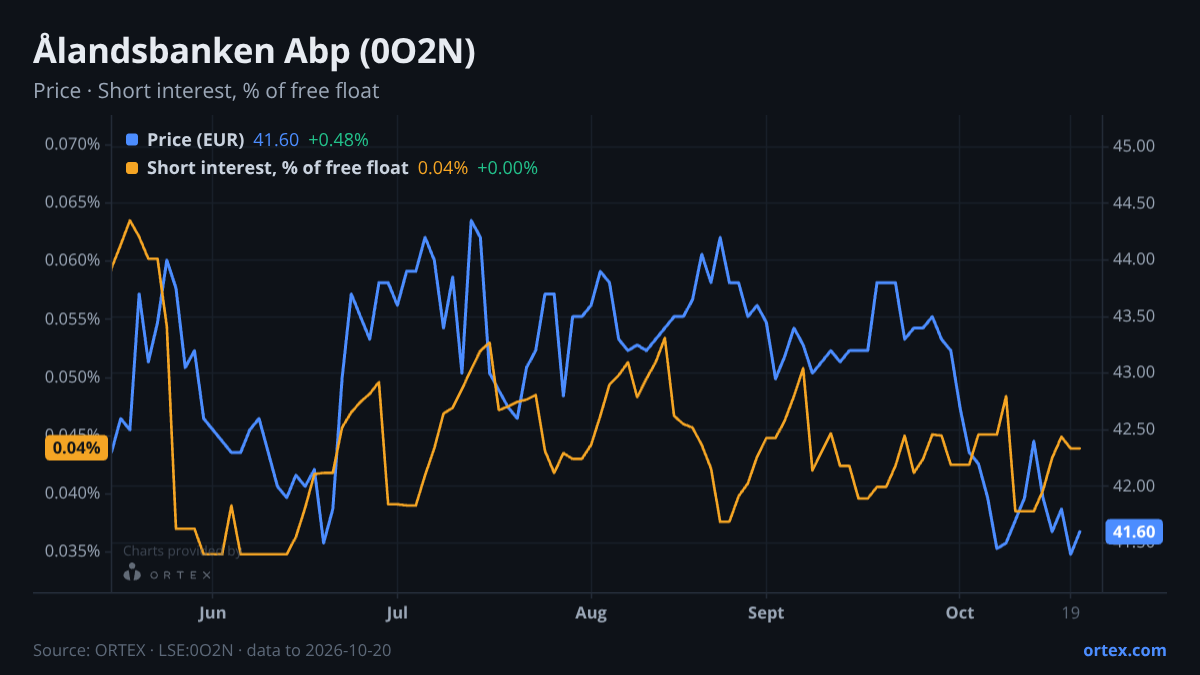Click the blue Price legend swatch
The image size is (1200, 675).
[x=132, y=140]
